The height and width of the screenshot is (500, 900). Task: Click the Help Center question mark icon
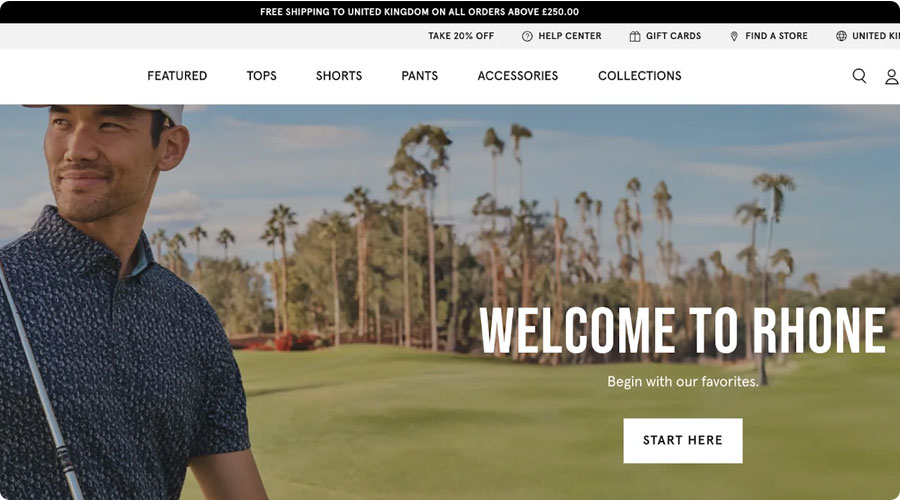click(x=527, y=36)
